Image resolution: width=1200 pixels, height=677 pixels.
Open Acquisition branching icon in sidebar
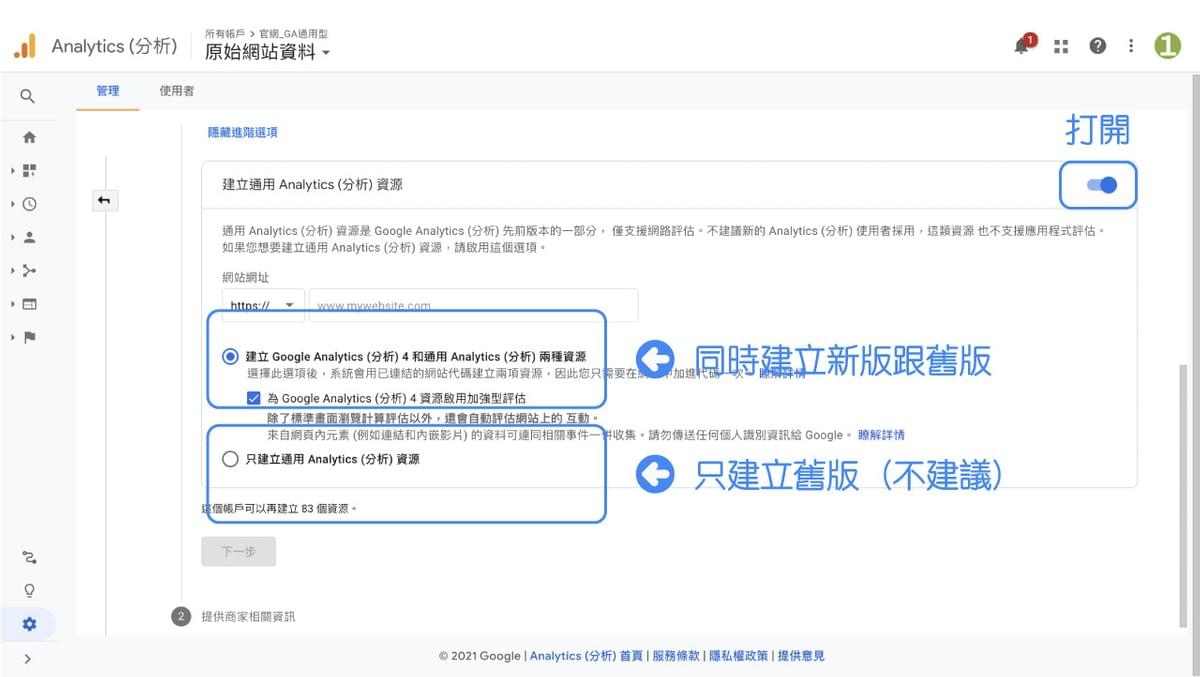29,270
